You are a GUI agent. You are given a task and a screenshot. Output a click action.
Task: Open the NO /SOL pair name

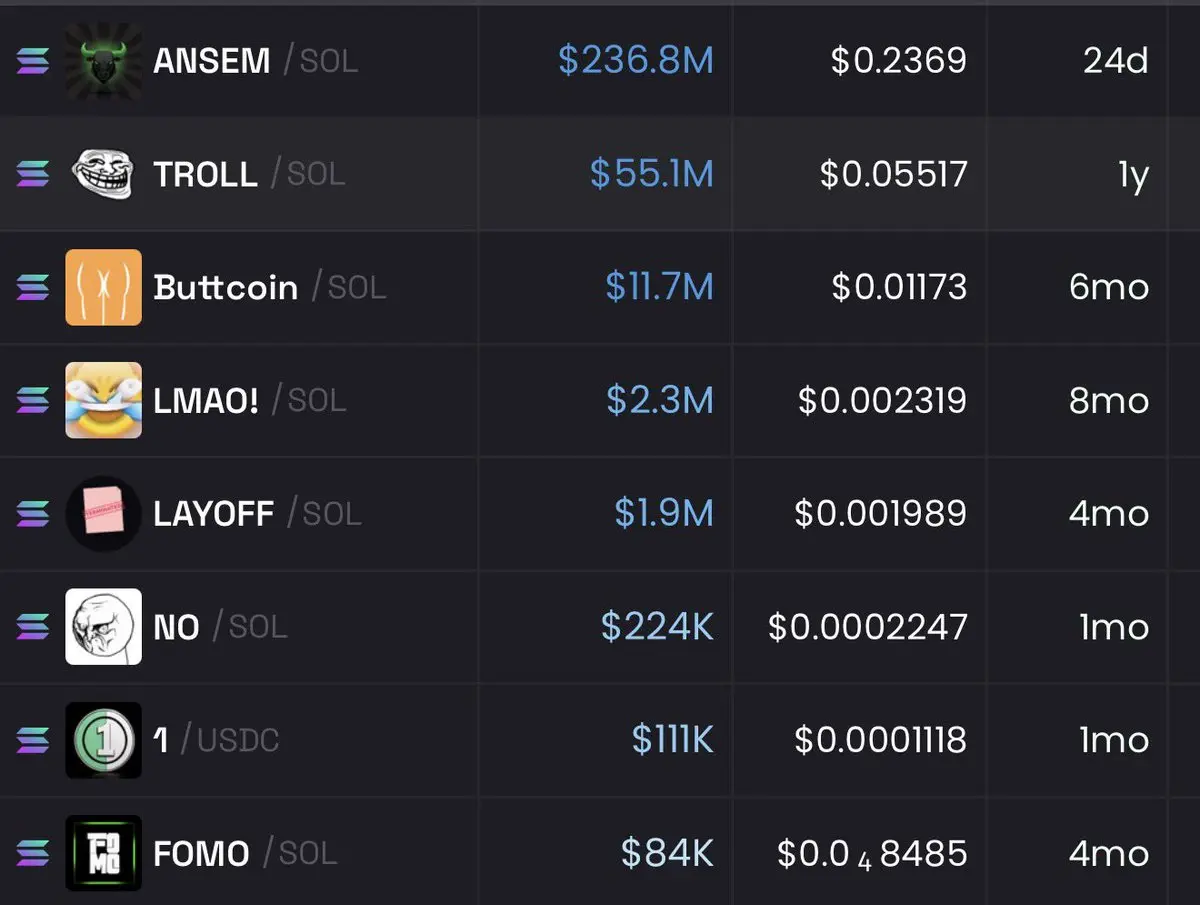tap(220, 627)
